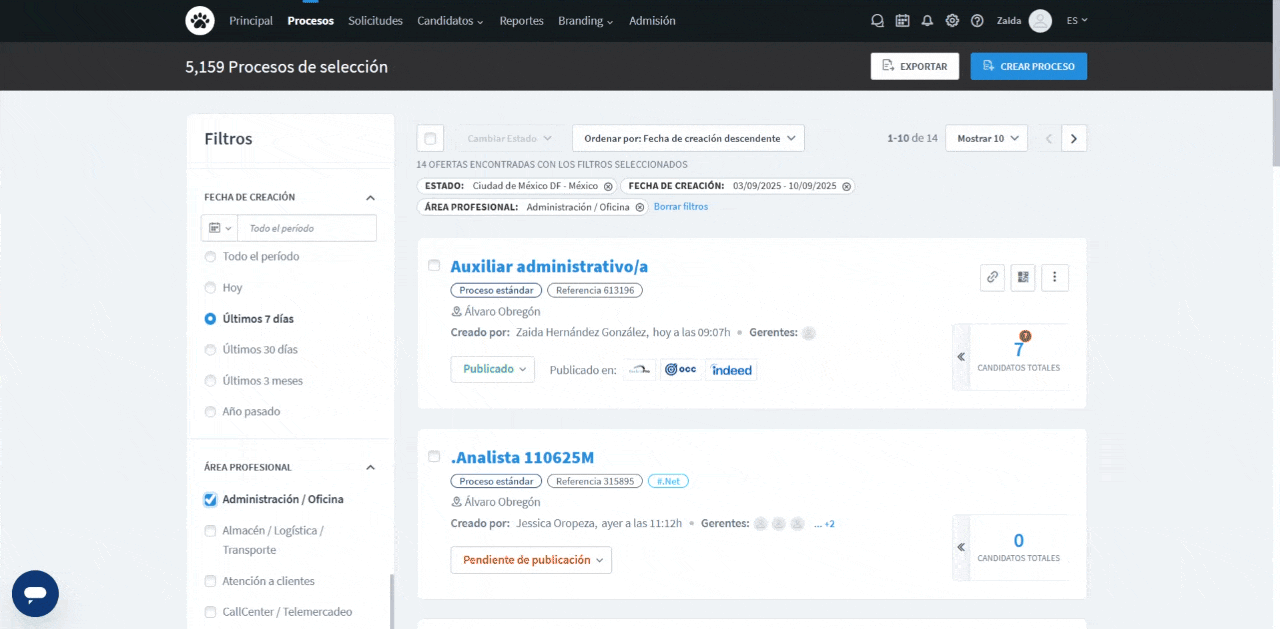The image size is (1280, 629).
Task: Open the help question mark icon
Action: [977, 20]
